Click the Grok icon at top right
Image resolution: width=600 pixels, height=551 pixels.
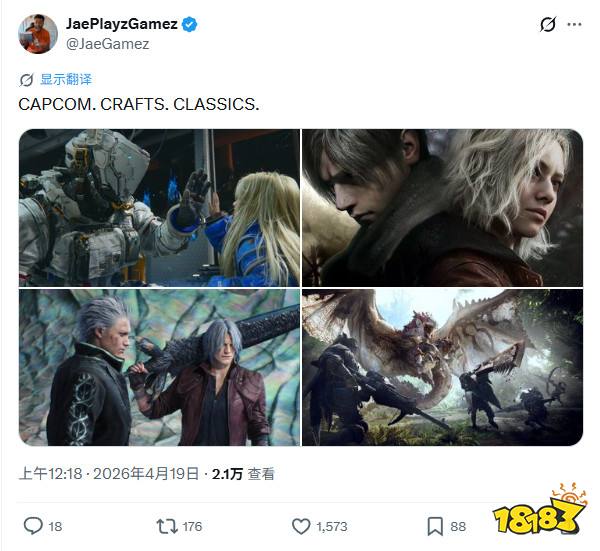click(x=548, y=25)
